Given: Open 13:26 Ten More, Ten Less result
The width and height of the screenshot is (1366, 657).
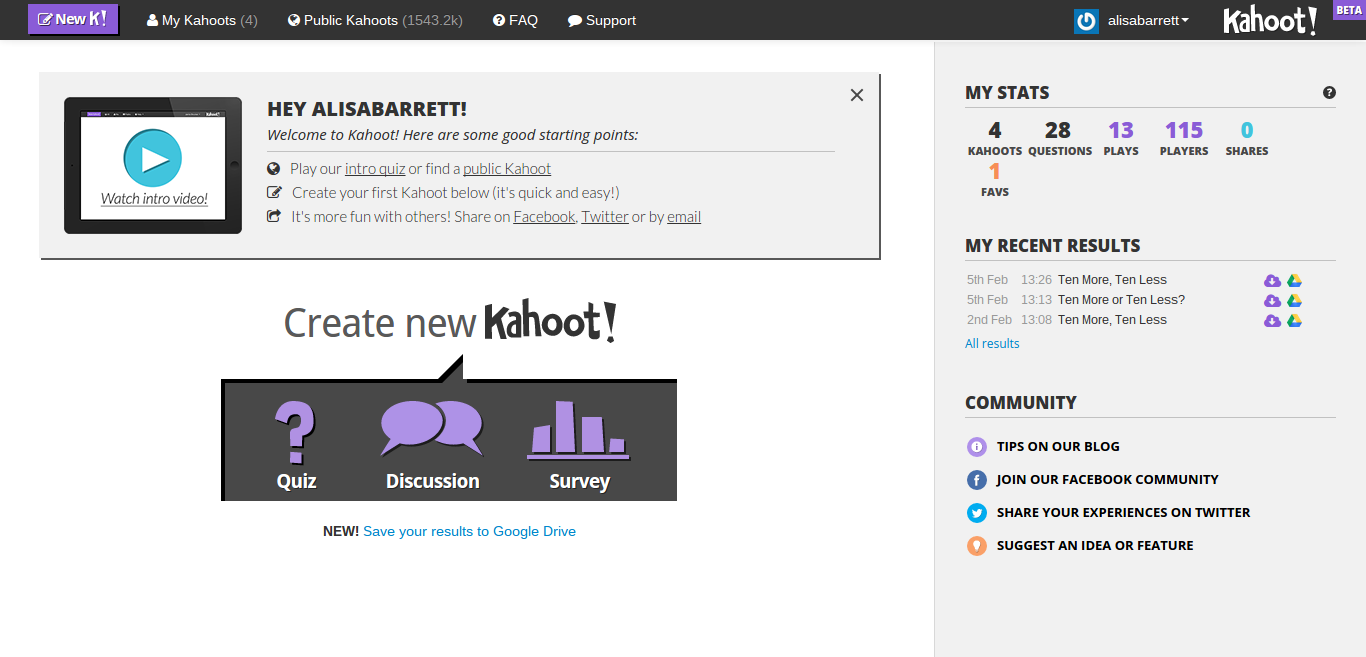Looking at the screenshot, I should point(1112,280).
